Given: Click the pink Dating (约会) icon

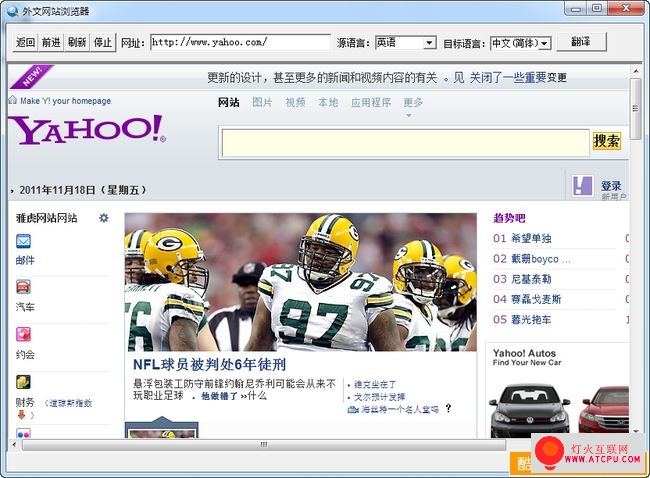Looking at the screenshot, I should [23, 335].
